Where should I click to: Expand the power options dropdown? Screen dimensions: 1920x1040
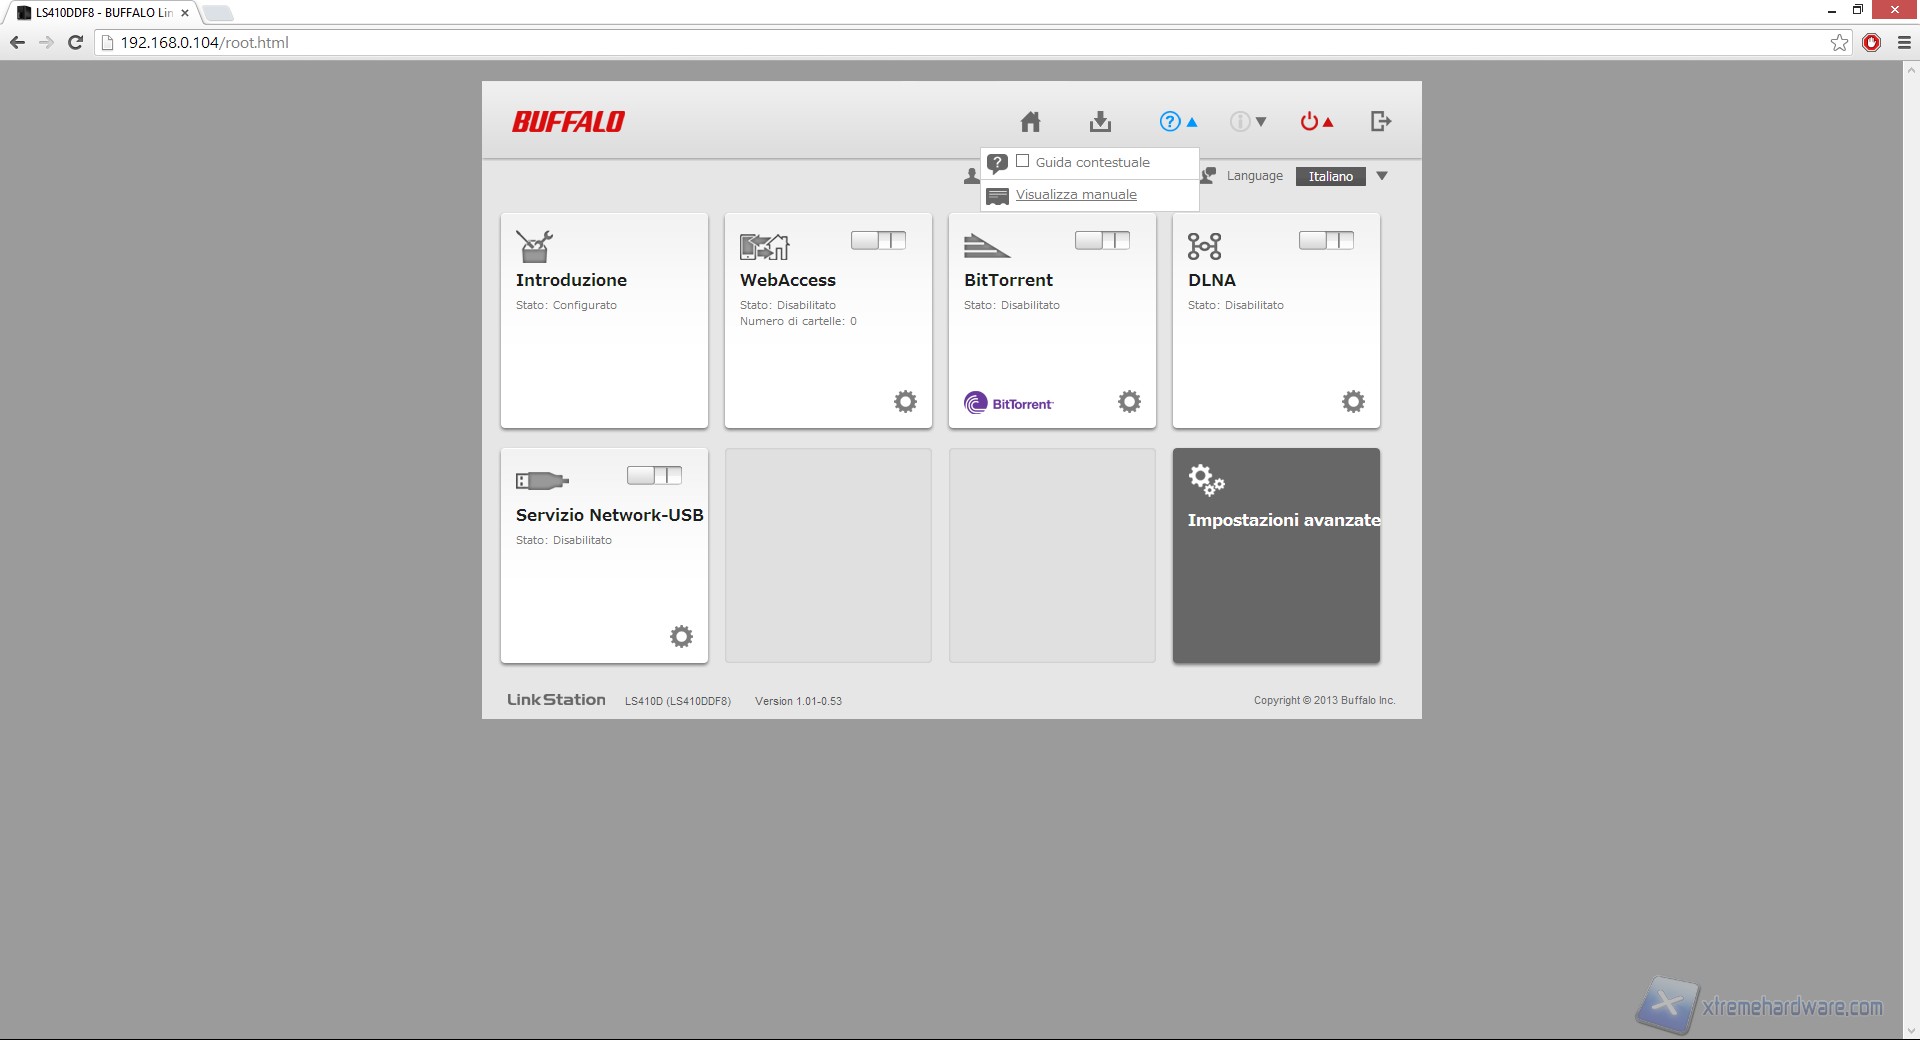coord(1316,122)
